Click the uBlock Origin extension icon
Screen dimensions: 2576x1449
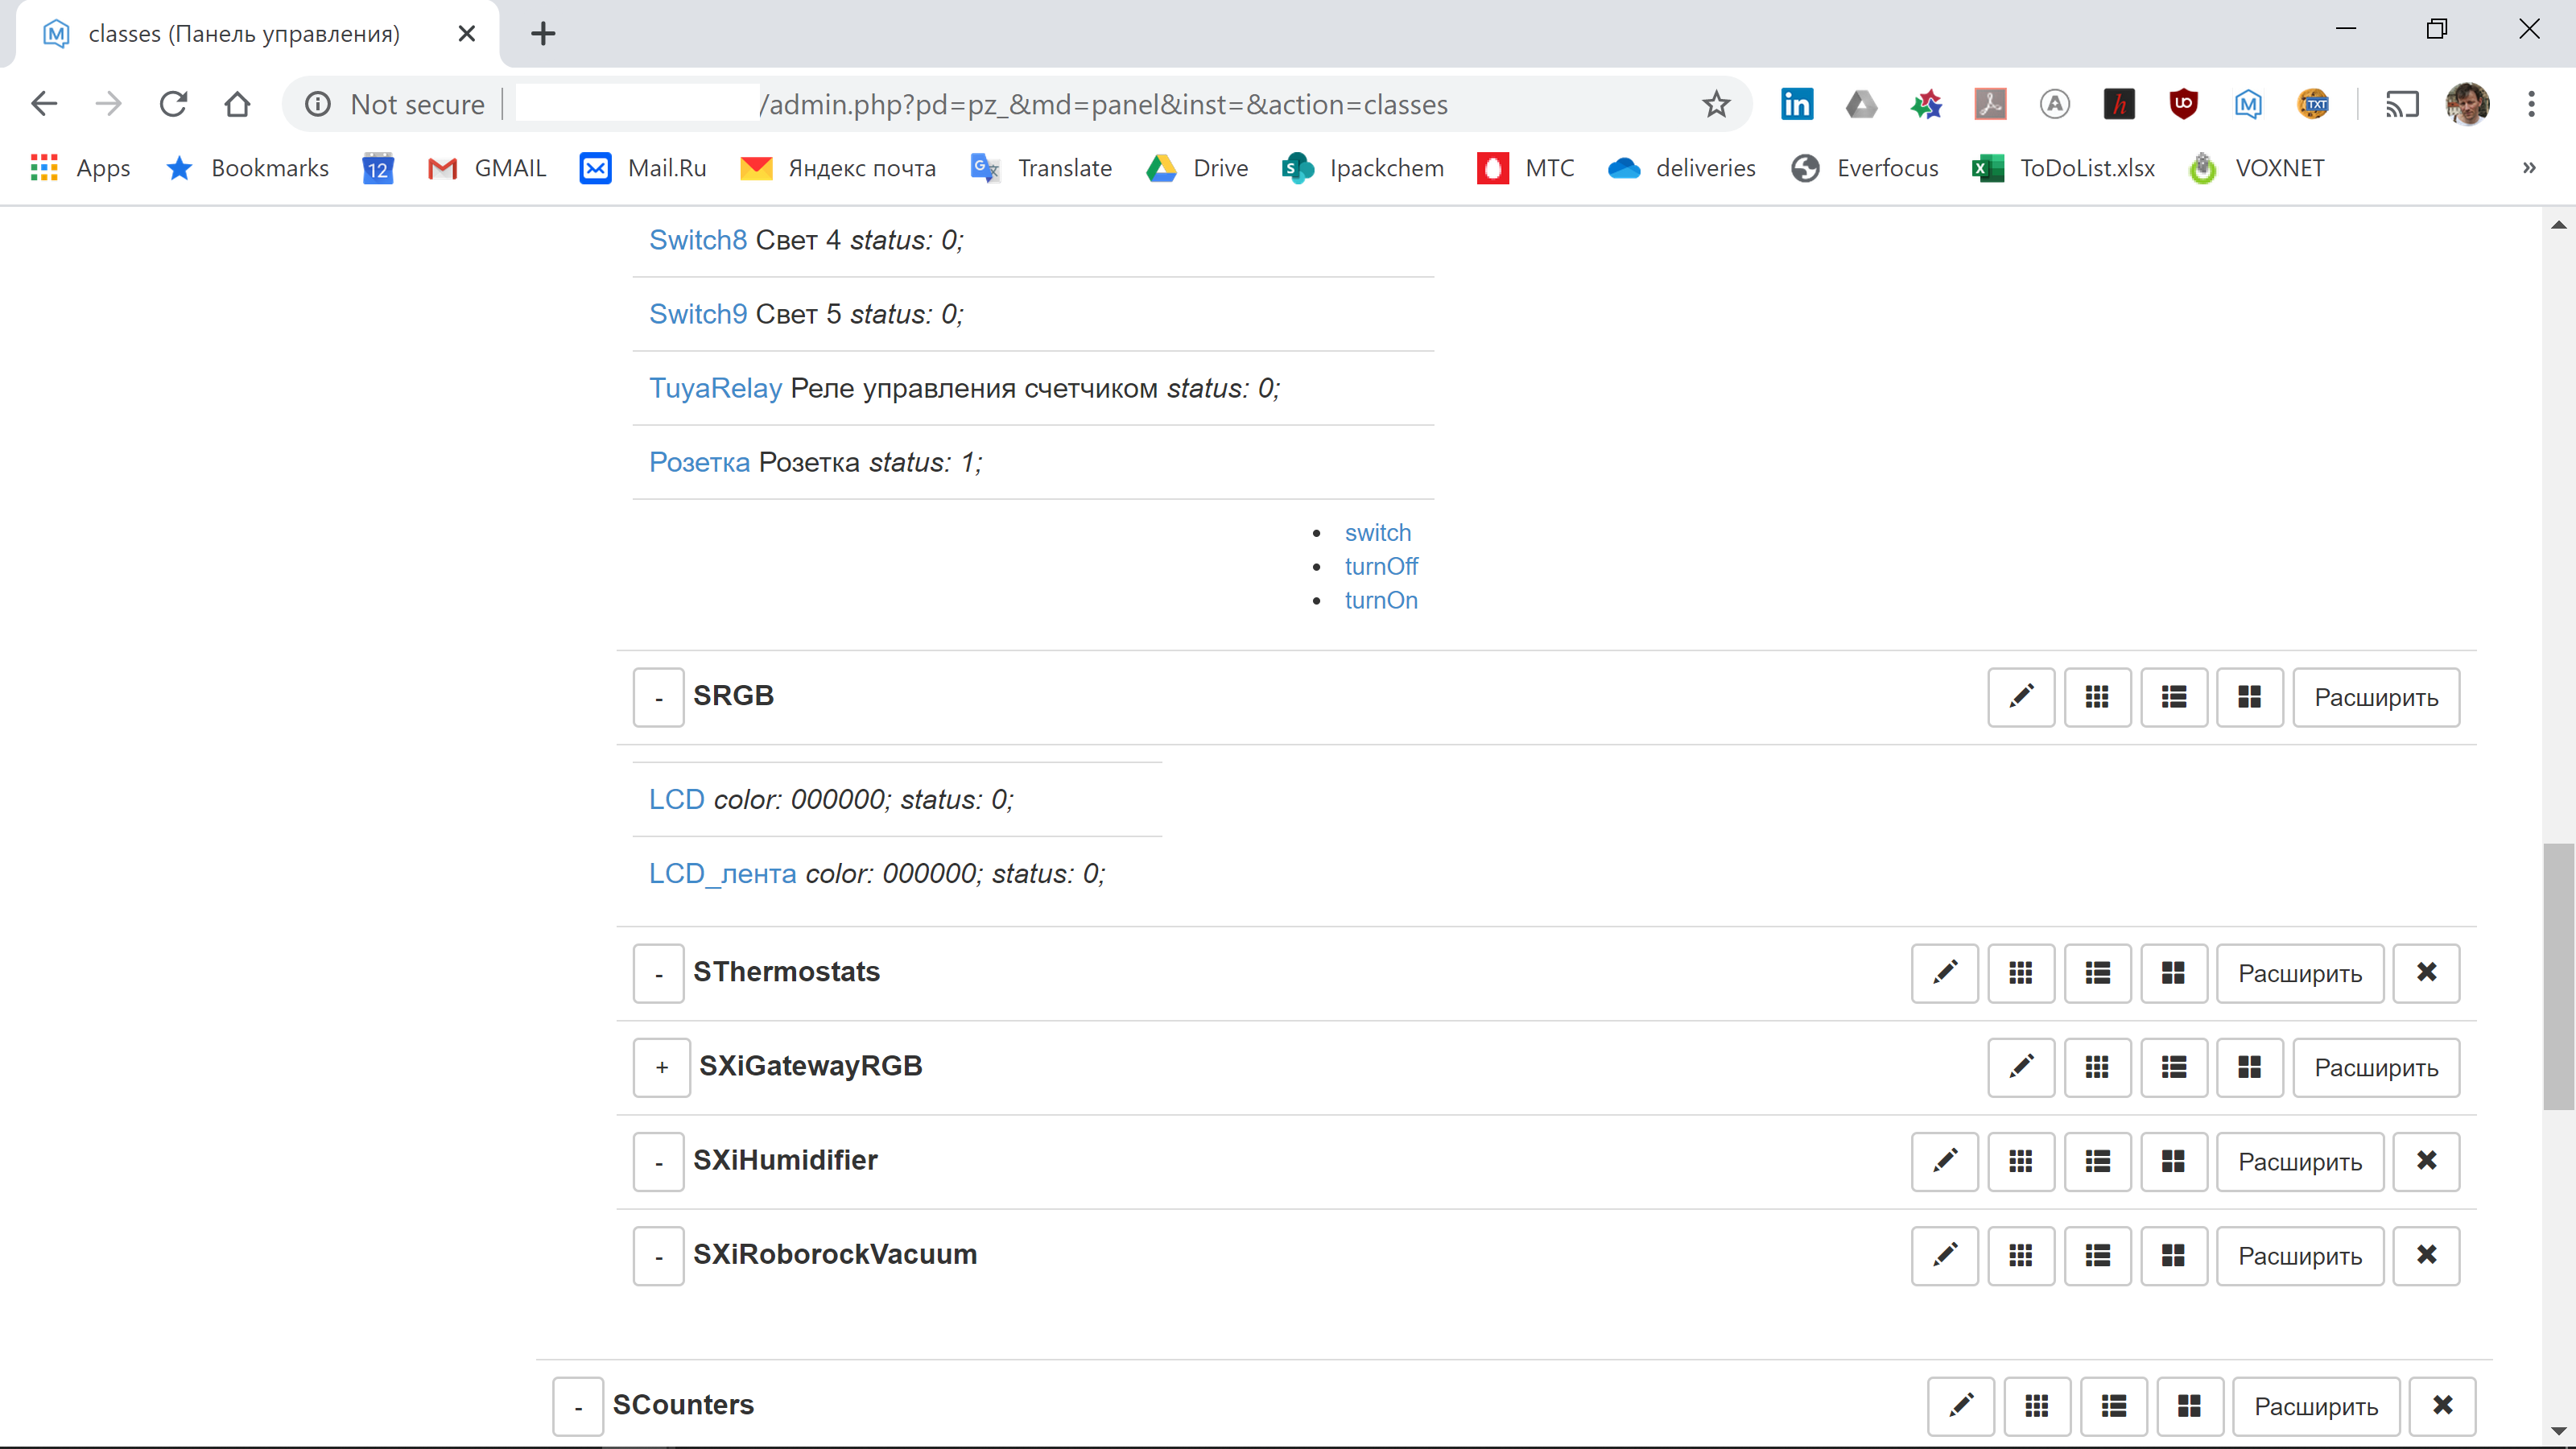tap(2184, 104)
